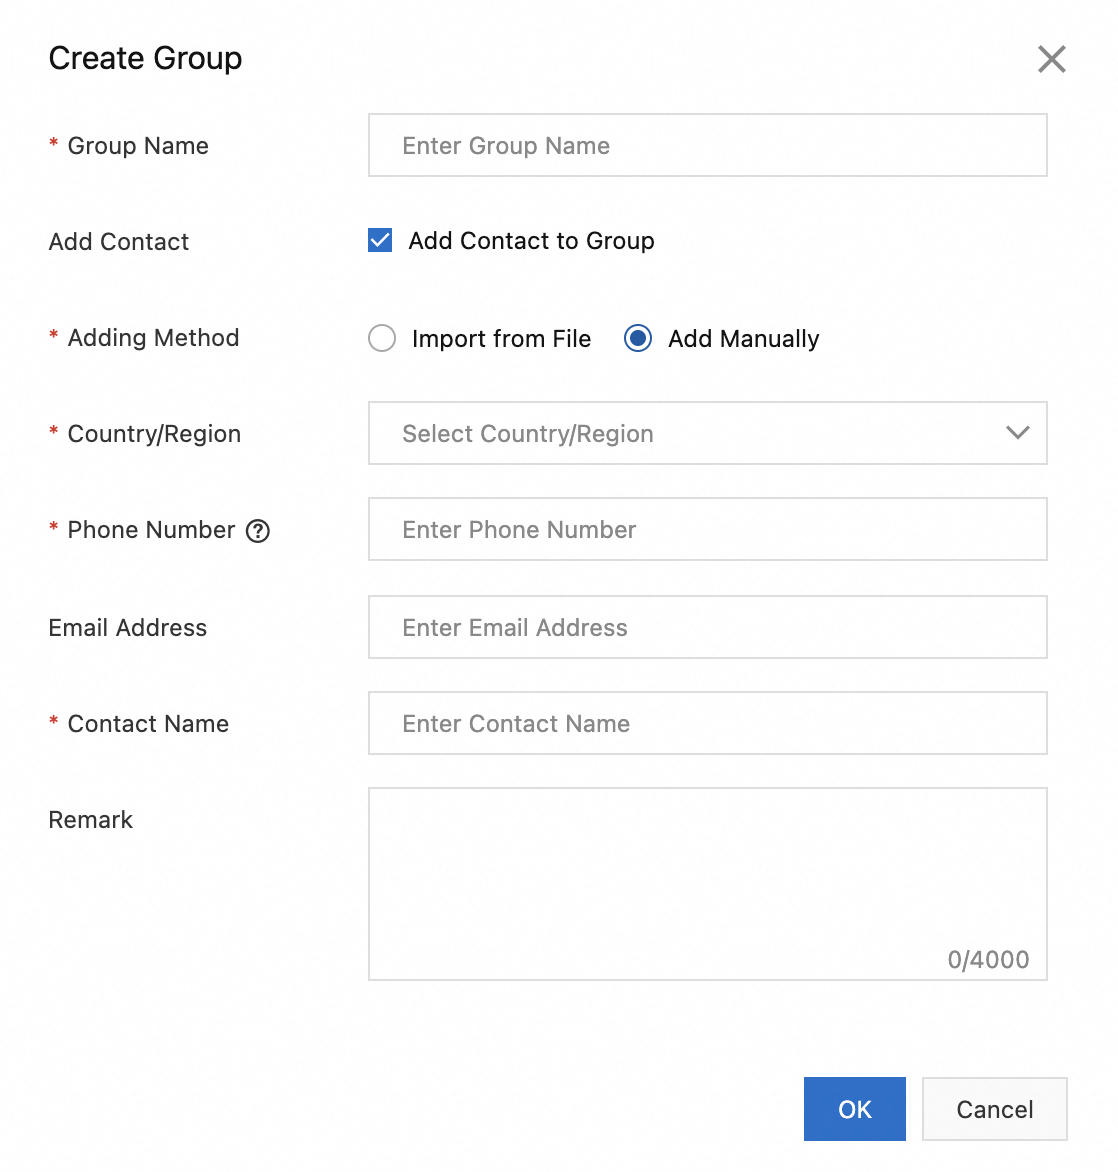Select the Import from File radio button
Viewport: 1118px width, 1172px height.
[x=382, y=338]
